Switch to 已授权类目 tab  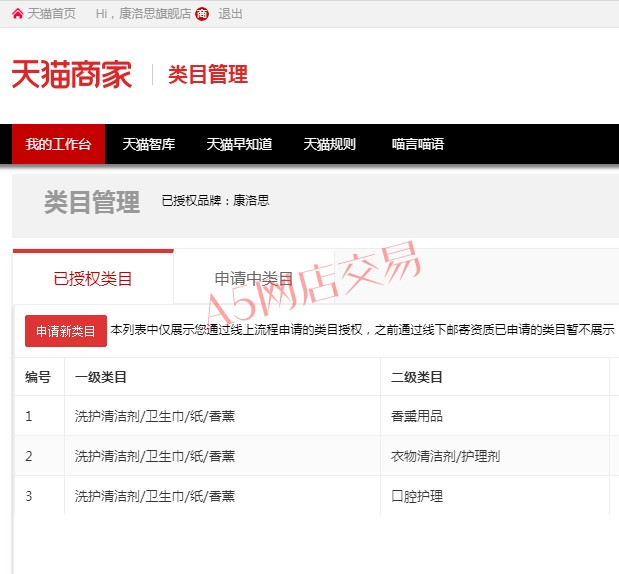pyautogui.click(x=93, y=278)
